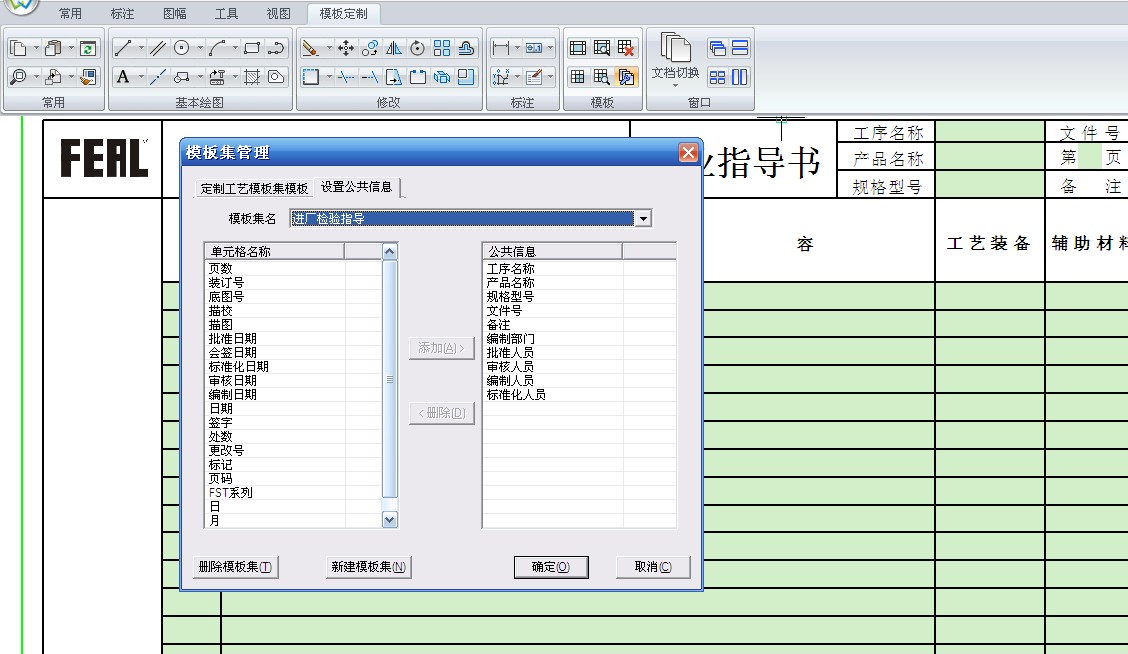The width and height of the screenshot is (1128, 654).
Task: Open the 模板集名 dropdown list
Action: click(643, 218)
